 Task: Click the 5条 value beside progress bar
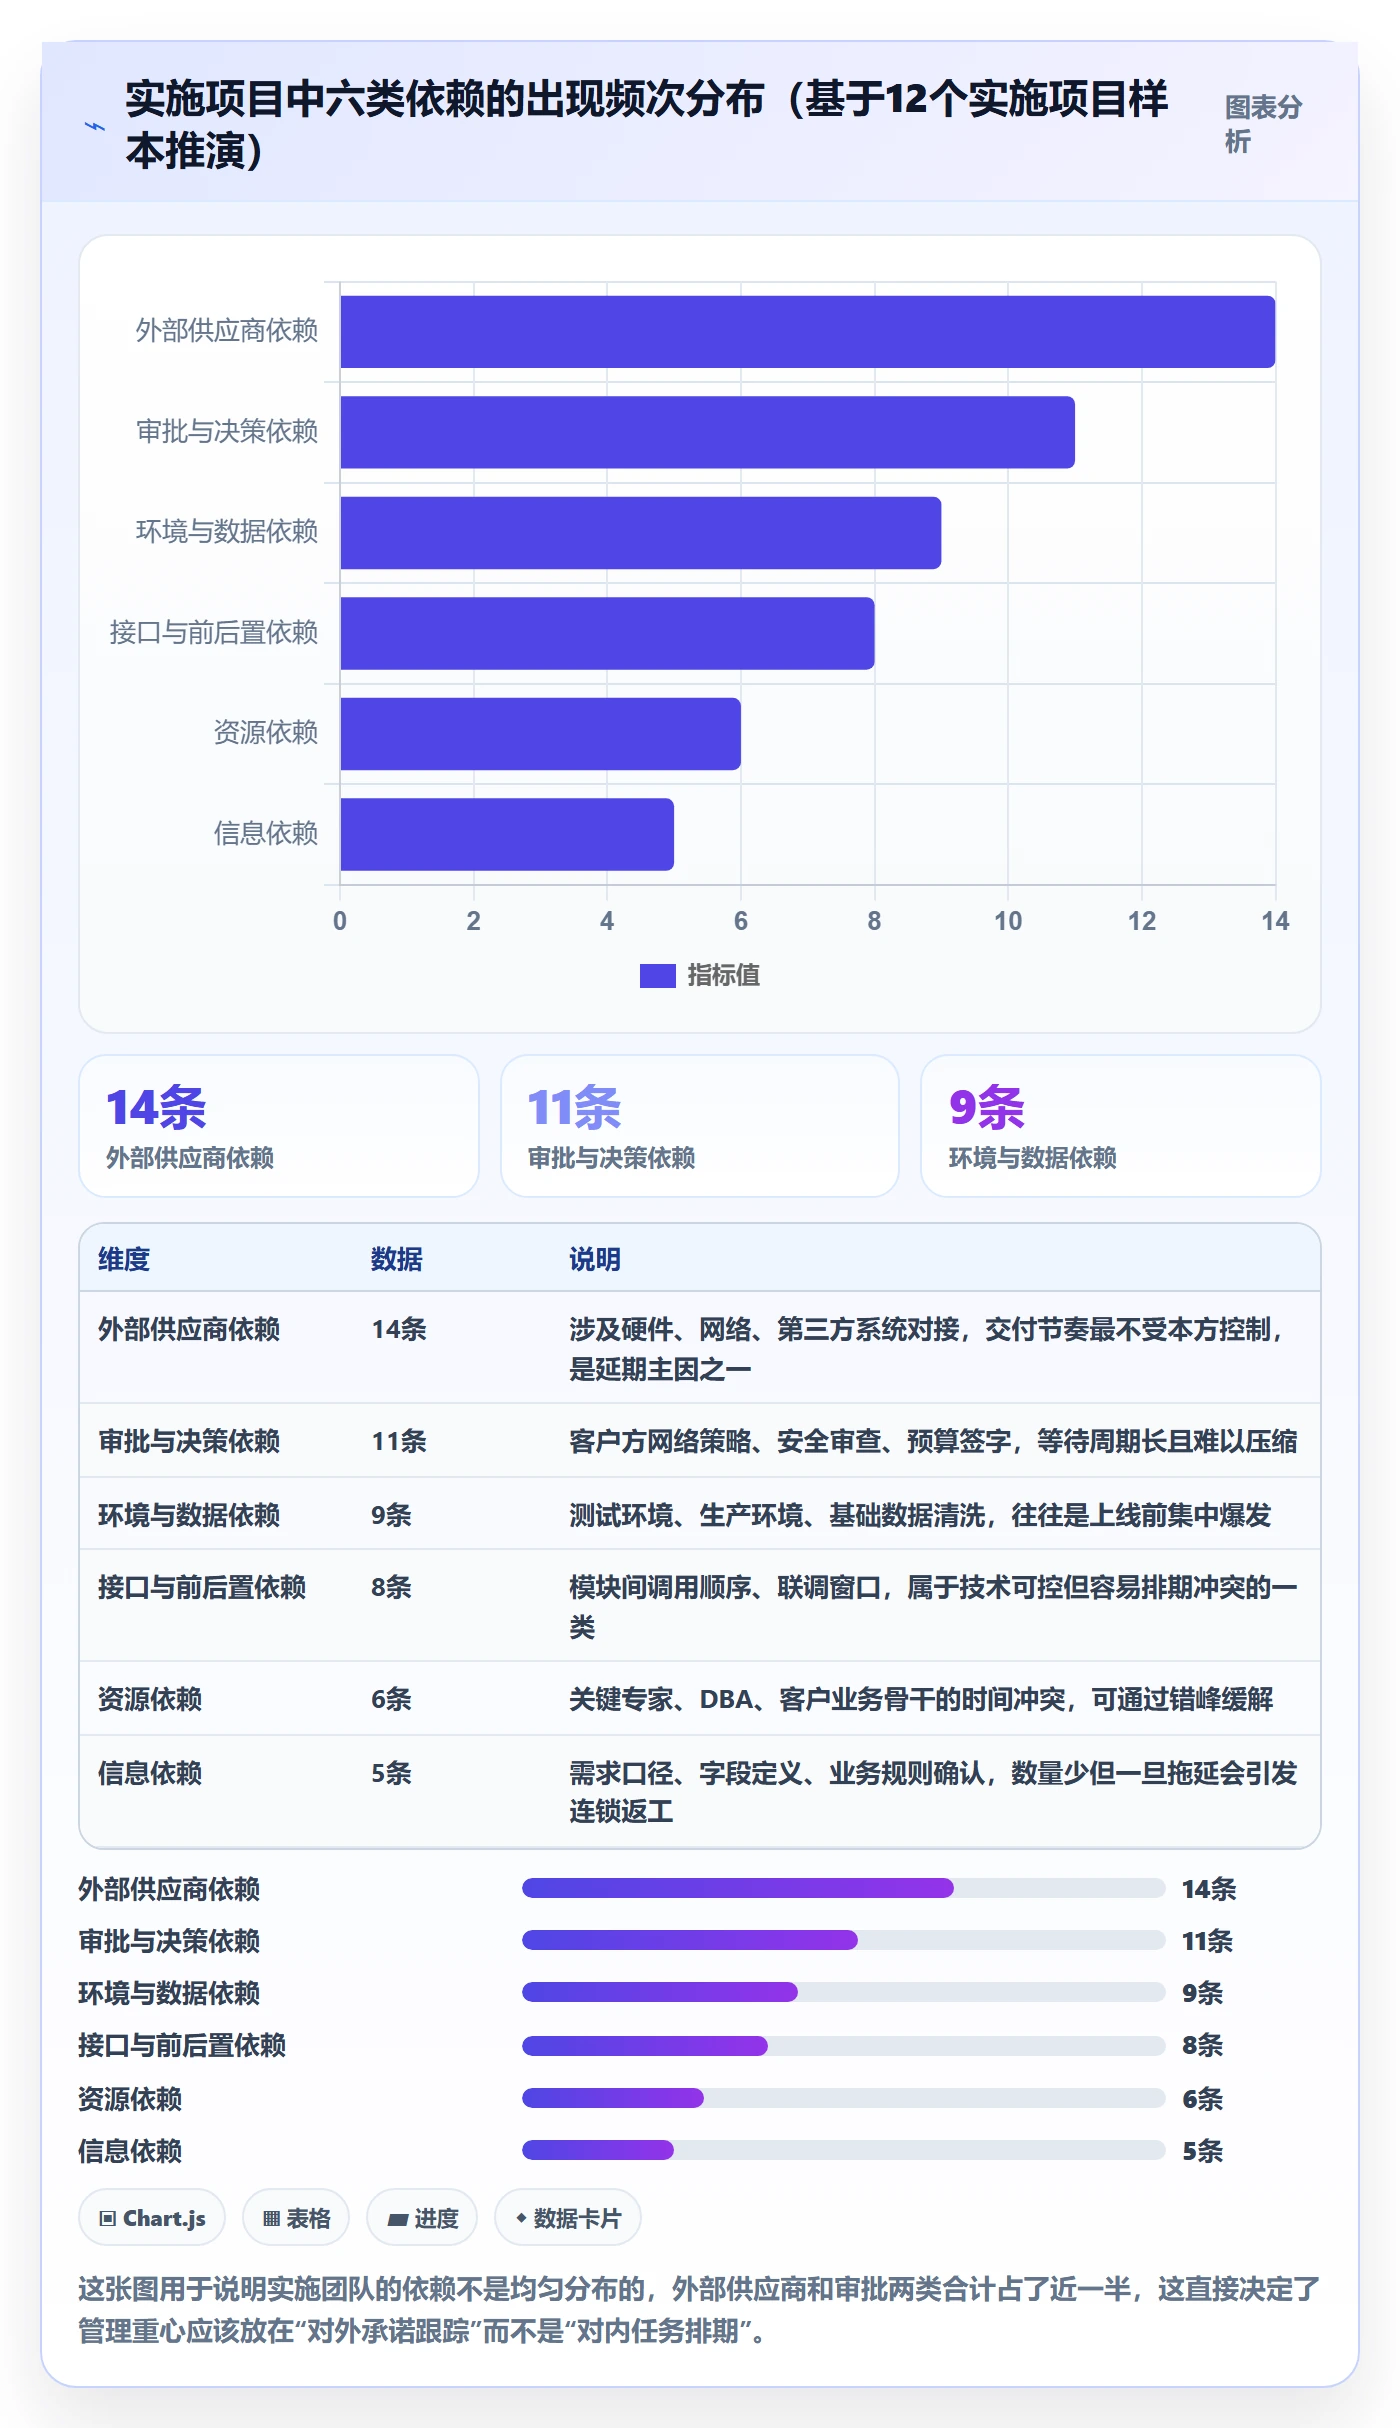1203,2150
